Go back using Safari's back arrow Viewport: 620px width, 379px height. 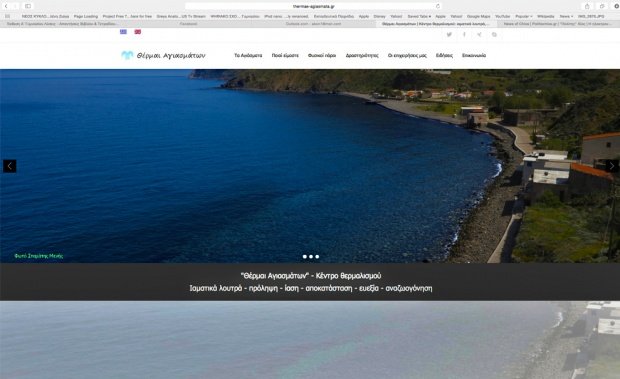(x=6, y=6)
